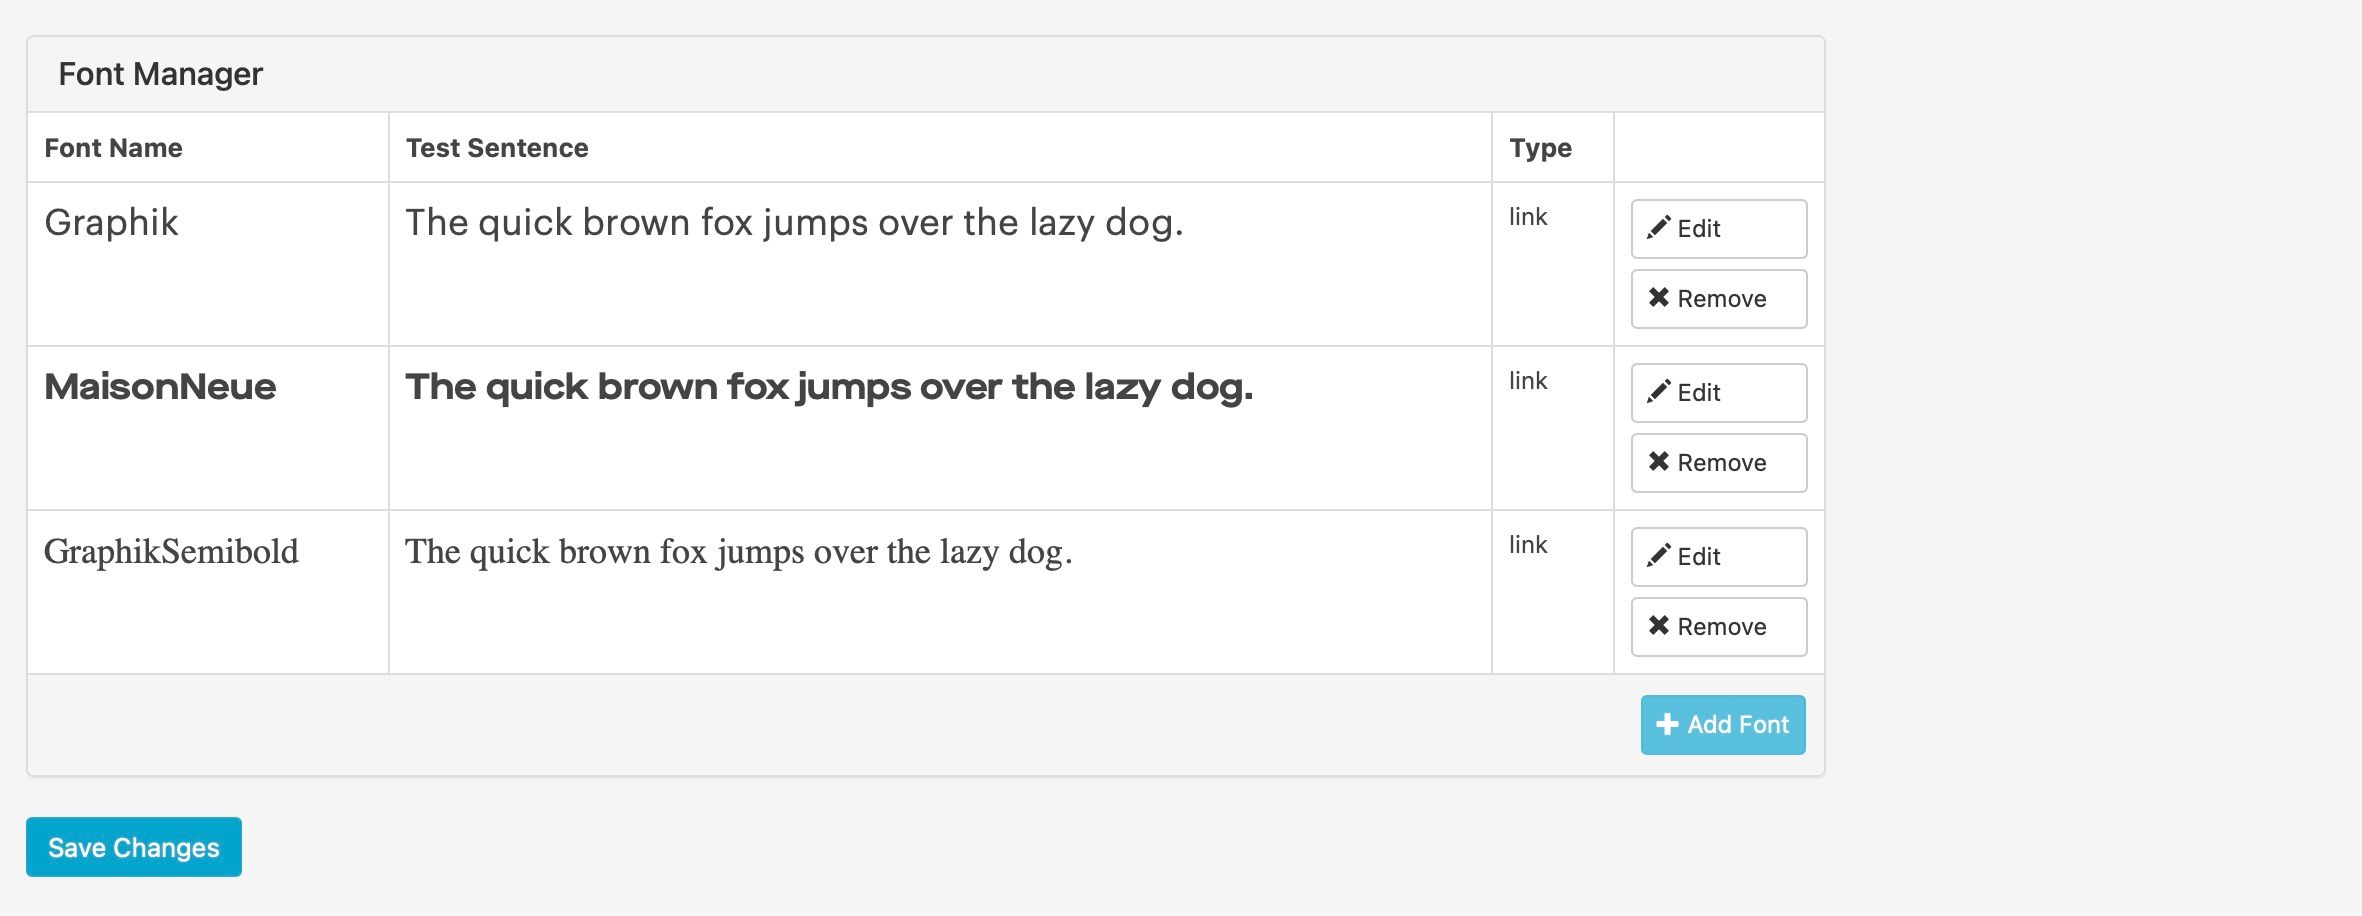Viewport: 2362px width, 916px height.
Task: Click the Font Name column header
Action: (114, 148)
